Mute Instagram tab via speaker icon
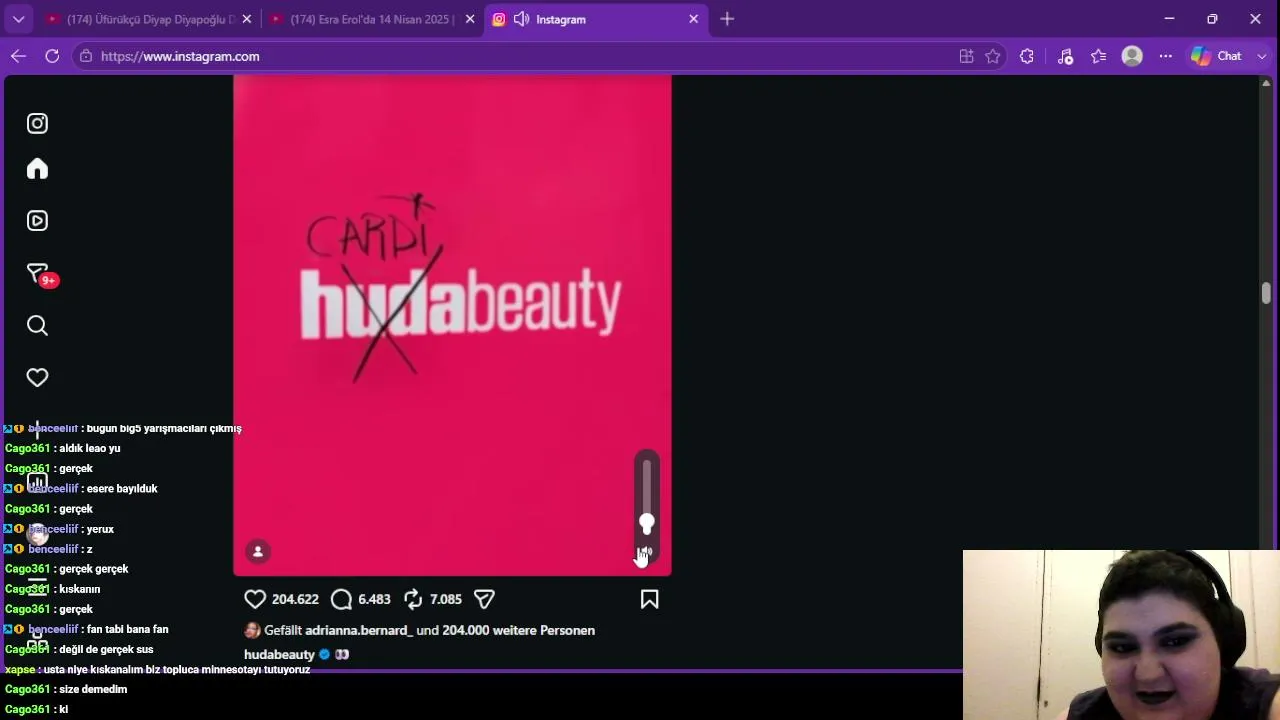This screenshot has height=720, width=1280. (521, 19)
